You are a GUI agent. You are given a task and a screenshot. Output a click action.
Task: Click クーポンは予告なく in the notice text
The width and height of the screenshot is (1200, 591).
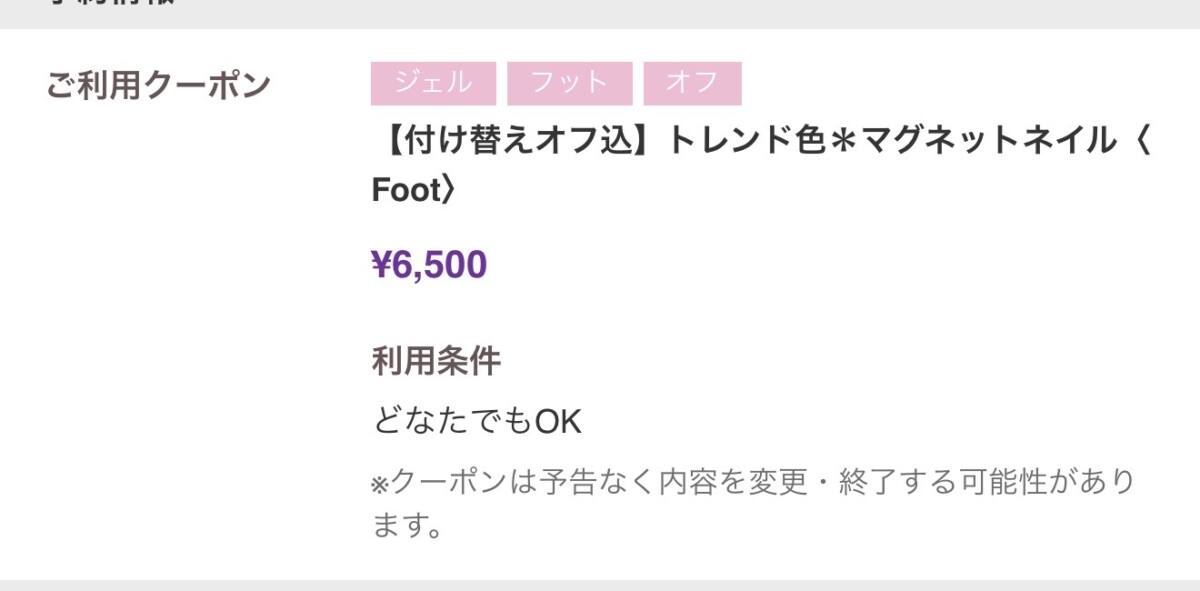(x=521, y=483)
